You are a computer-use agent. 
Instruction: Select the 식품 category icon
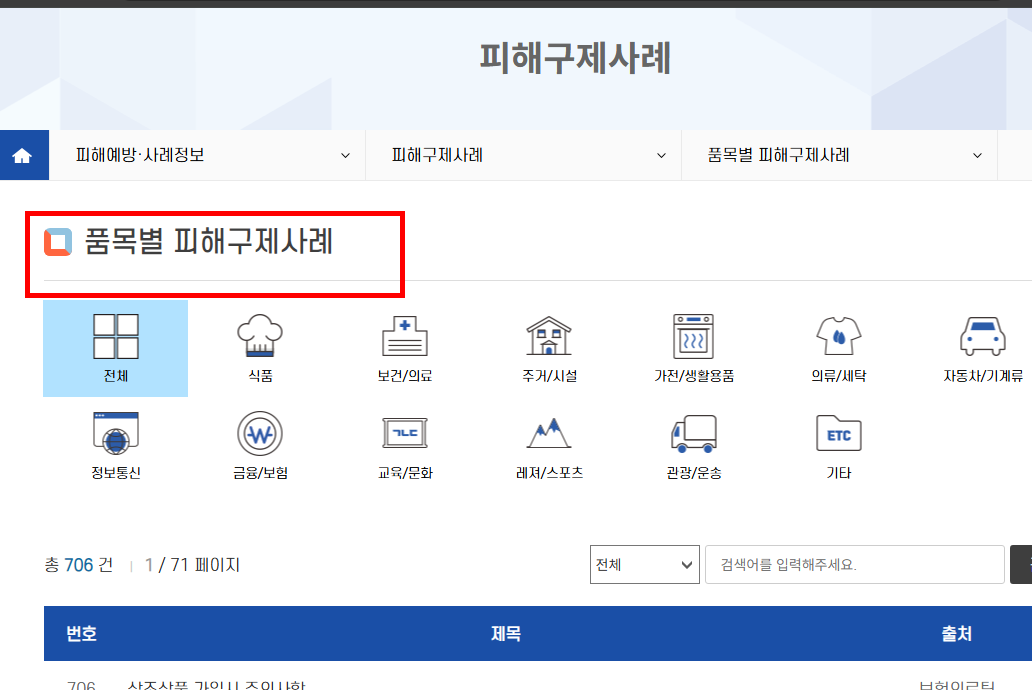(259, 345)
